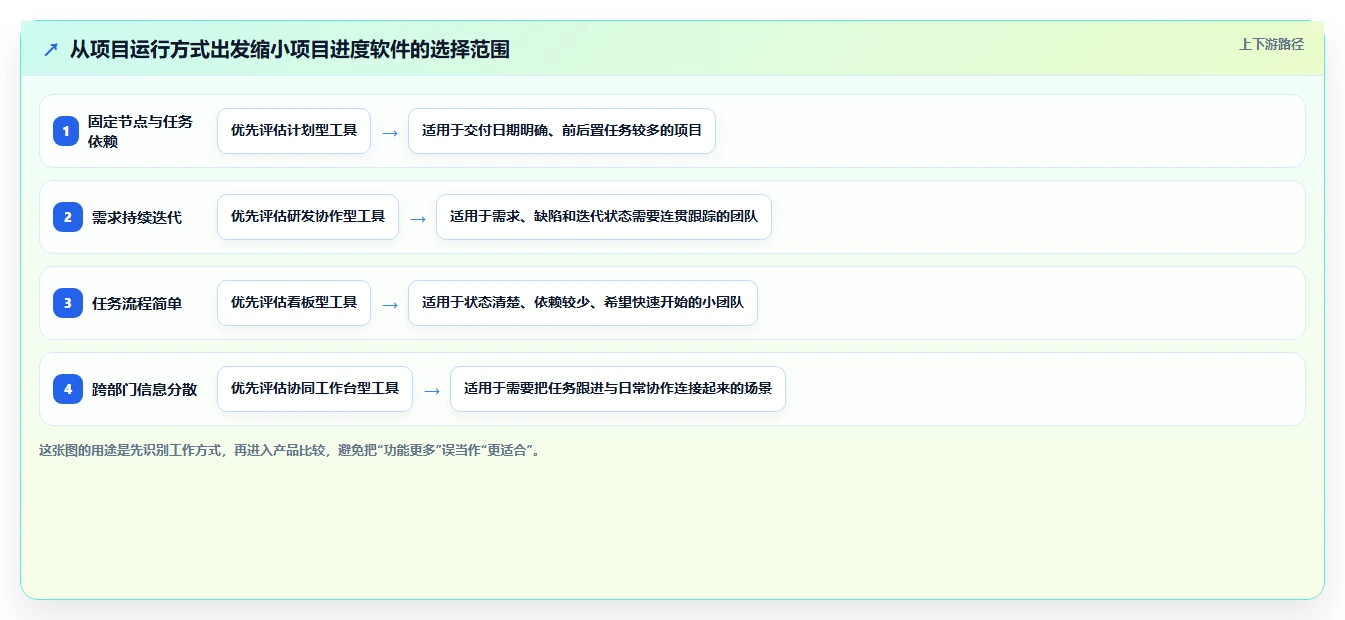Click the footer note starting with '这张图的用途是先识别工作方式'
The image size is (1345, 620).
[x=291, y=451]
